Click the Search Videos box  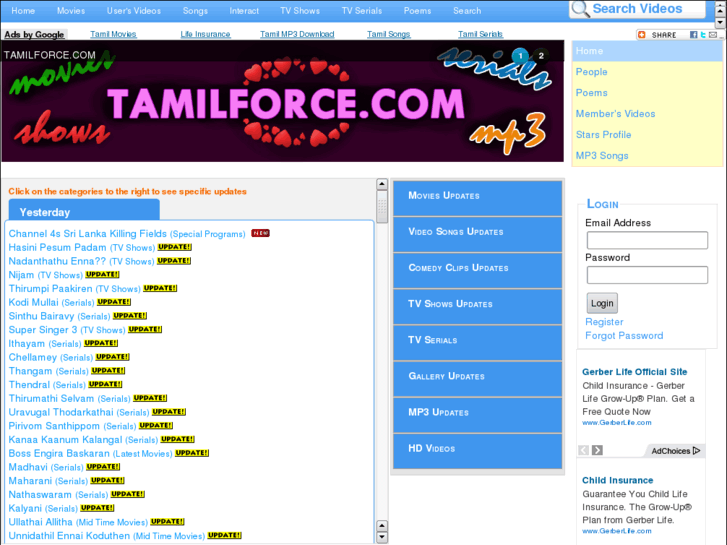coord(638,9)
